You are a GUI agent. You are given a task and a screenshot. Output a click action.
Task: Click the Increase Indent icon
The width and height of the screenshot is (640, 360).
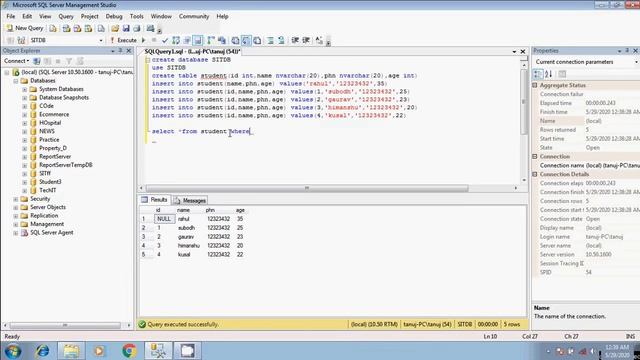(x=306, y=40)
